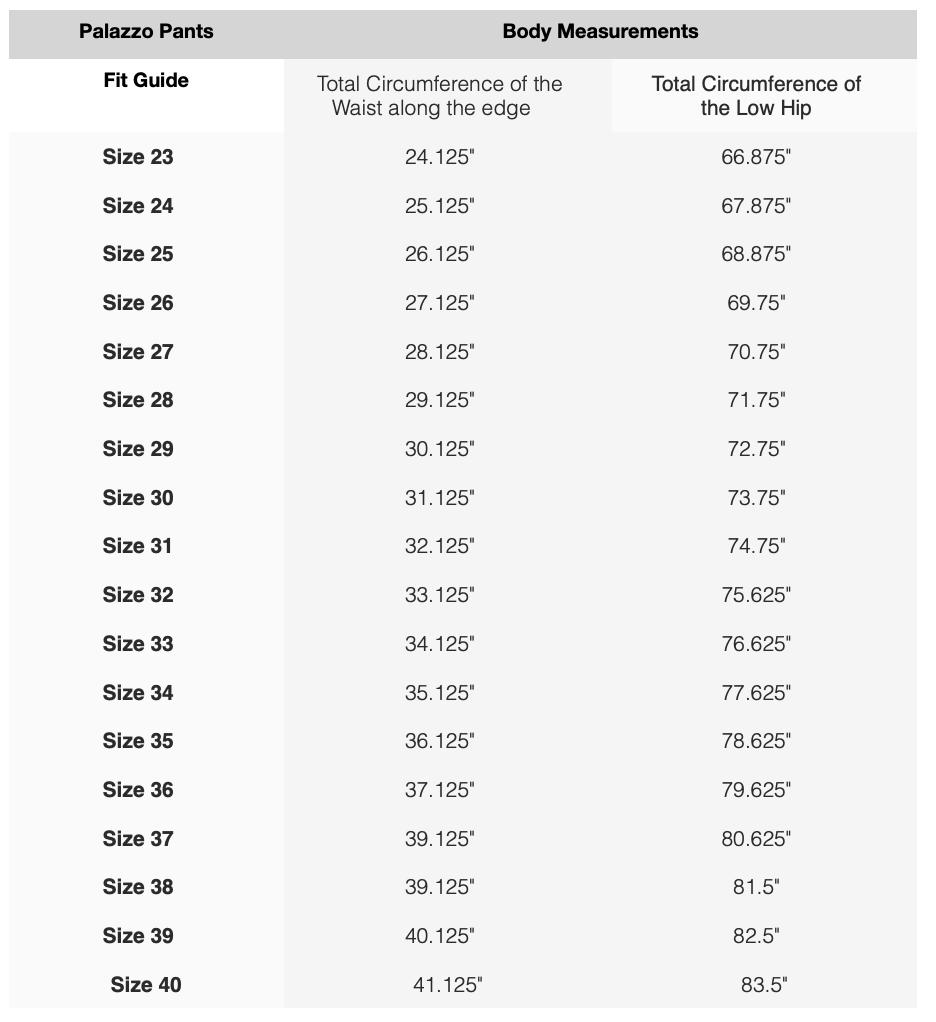Select the Size 23 row label
936x1022 pixels.
(x=138, y=157)
